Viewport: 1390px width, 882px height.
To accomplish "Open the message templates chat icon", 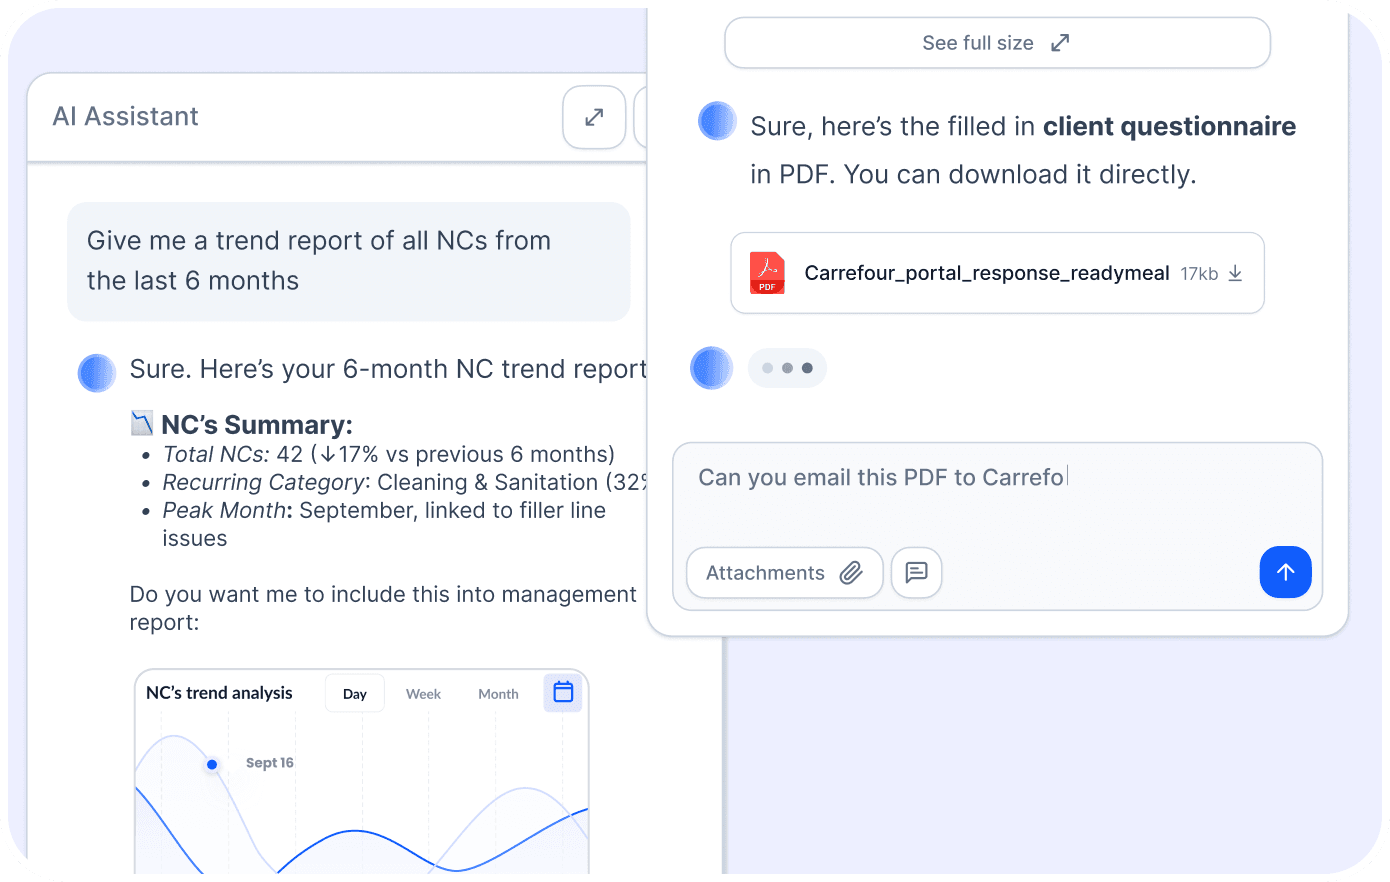I will pyautogui.click(x=916, y=573).
